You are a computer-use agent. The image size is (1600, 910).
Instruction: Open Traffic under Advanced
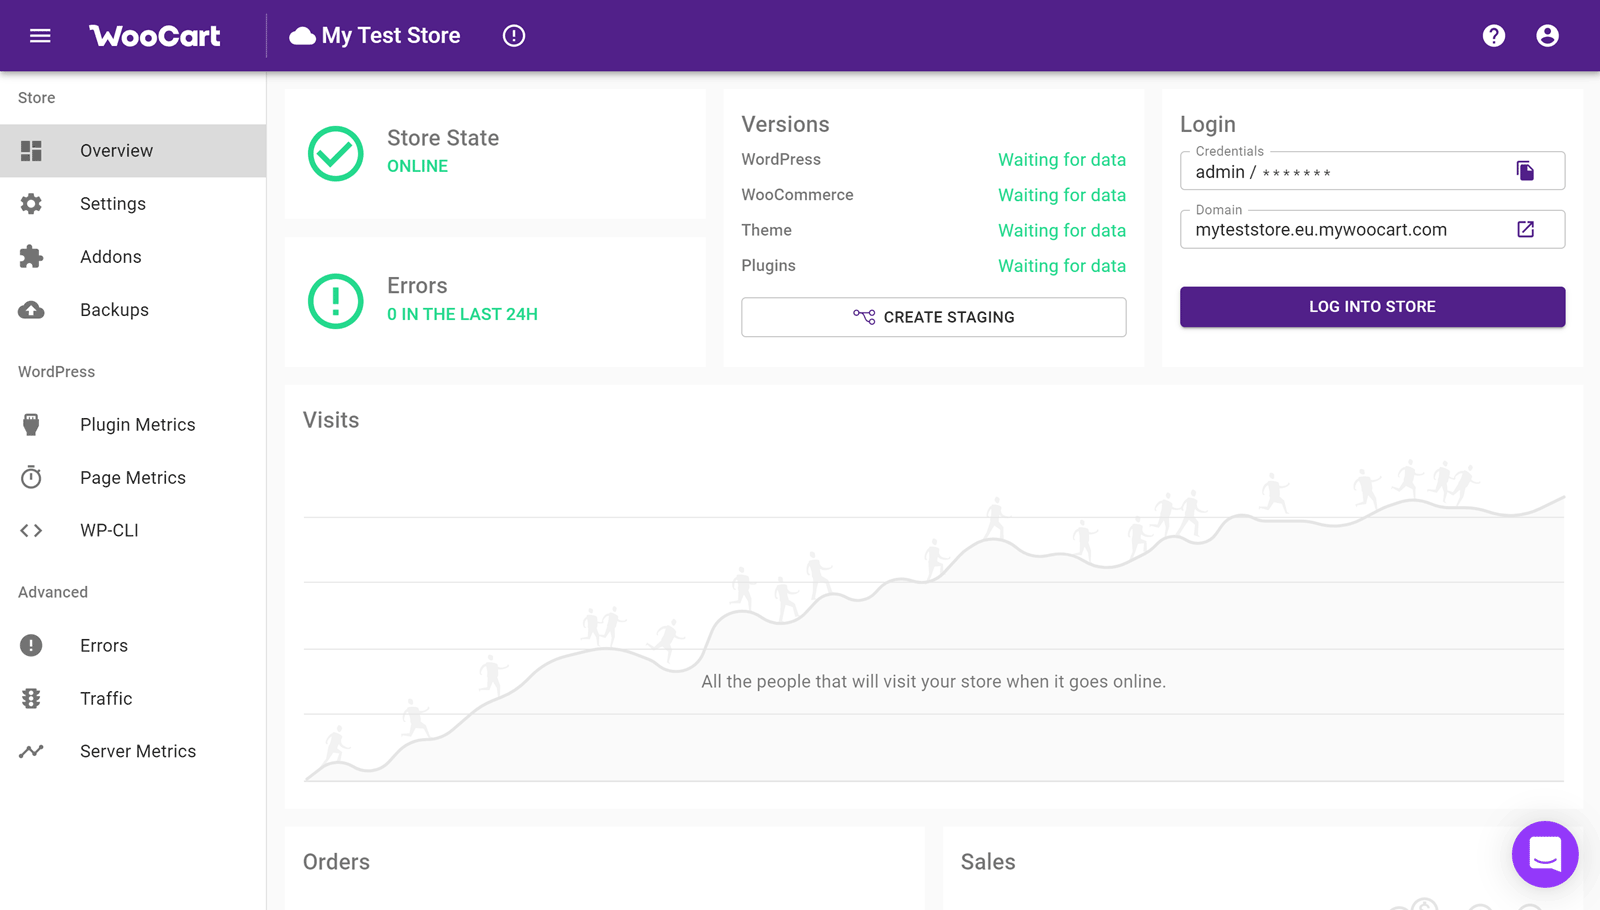point(133,699)
